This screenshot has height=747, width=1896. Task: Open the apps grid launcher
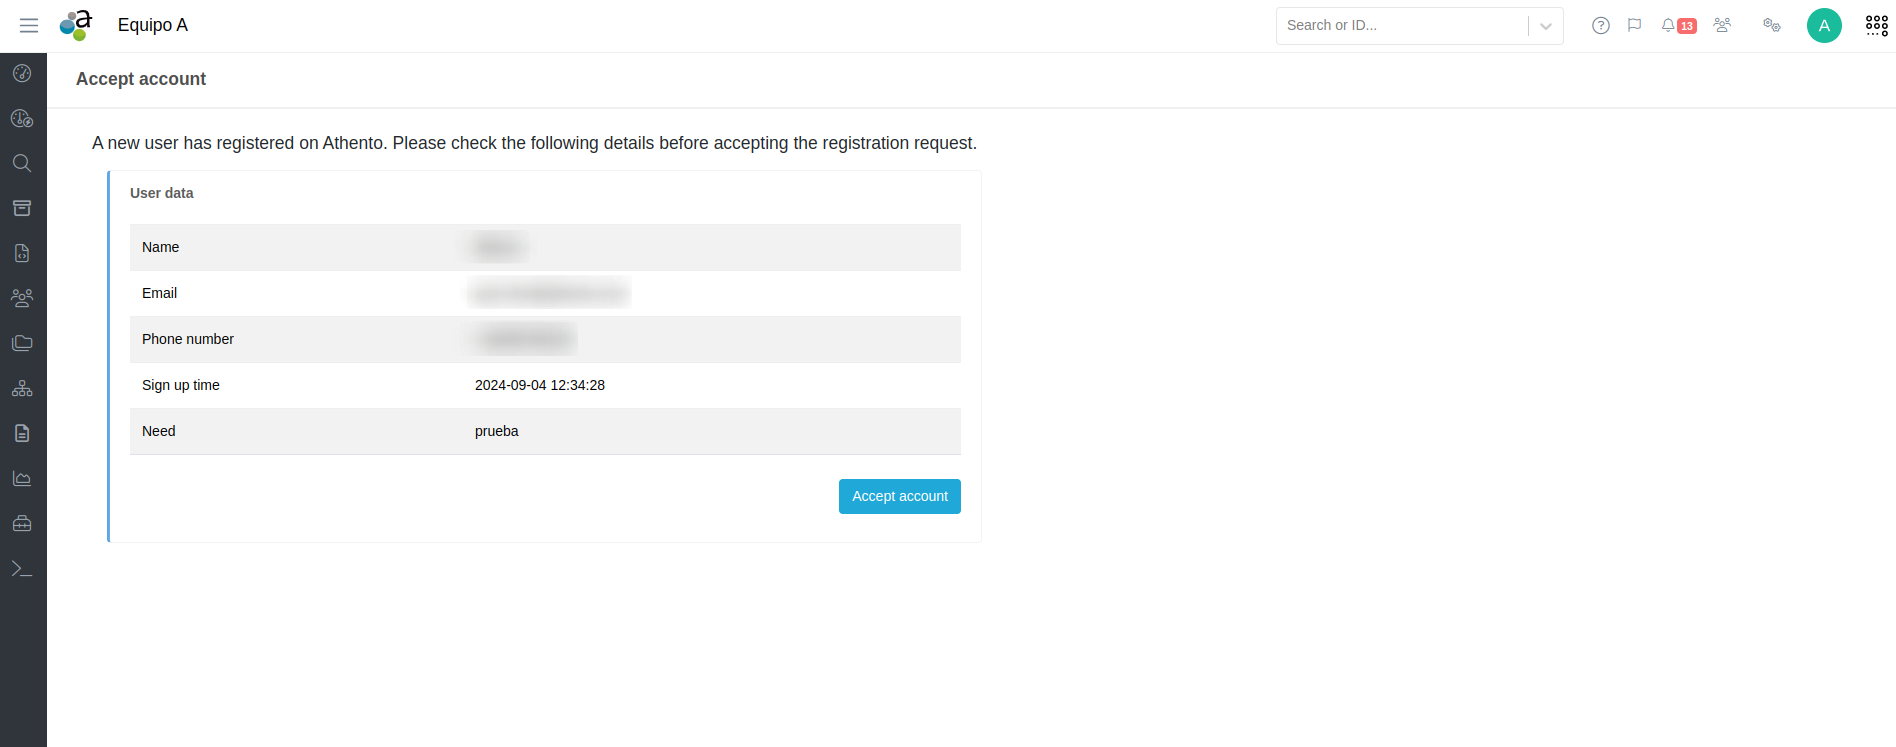pyautogui.click(x=1876, y=26)
